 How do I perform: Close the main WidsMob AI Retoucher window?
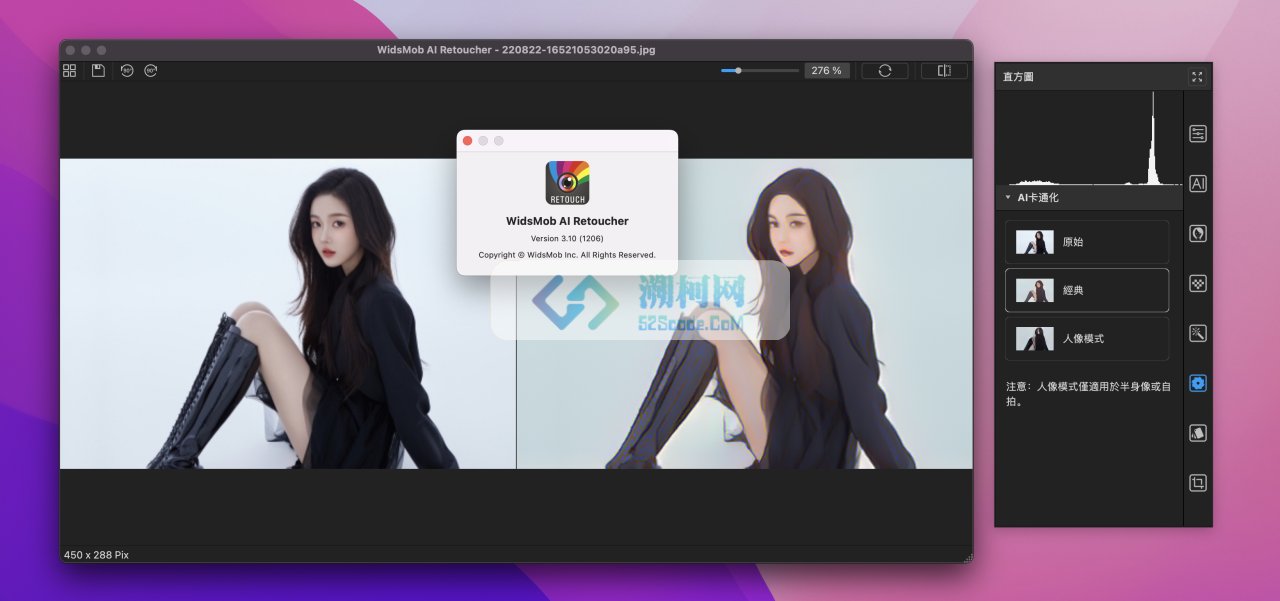70,50
